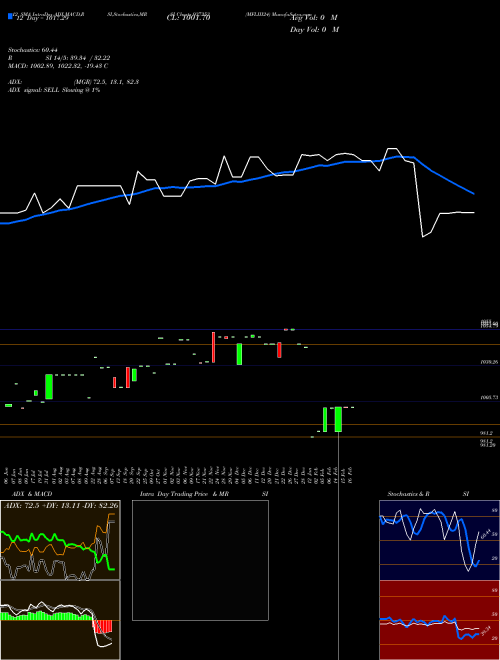Select the 'ADX signal: SELL' text
This screenshot has width=500, height=660.
click(54, 90)
